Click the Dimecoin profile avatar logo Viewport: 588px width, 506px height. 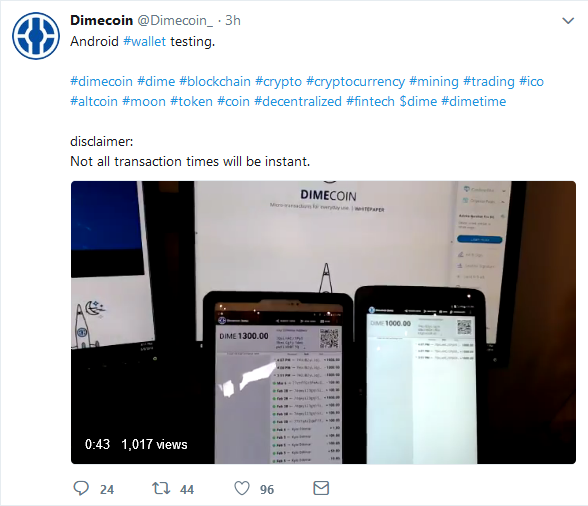pyautogui.click(x=36, y=36)
